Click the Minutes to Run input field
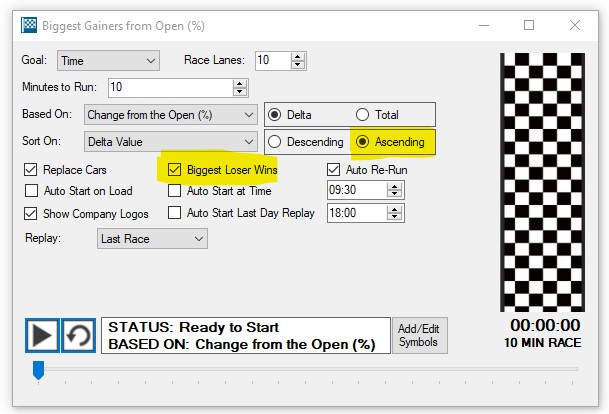This screenshot has width=609, height=414. 168,88
